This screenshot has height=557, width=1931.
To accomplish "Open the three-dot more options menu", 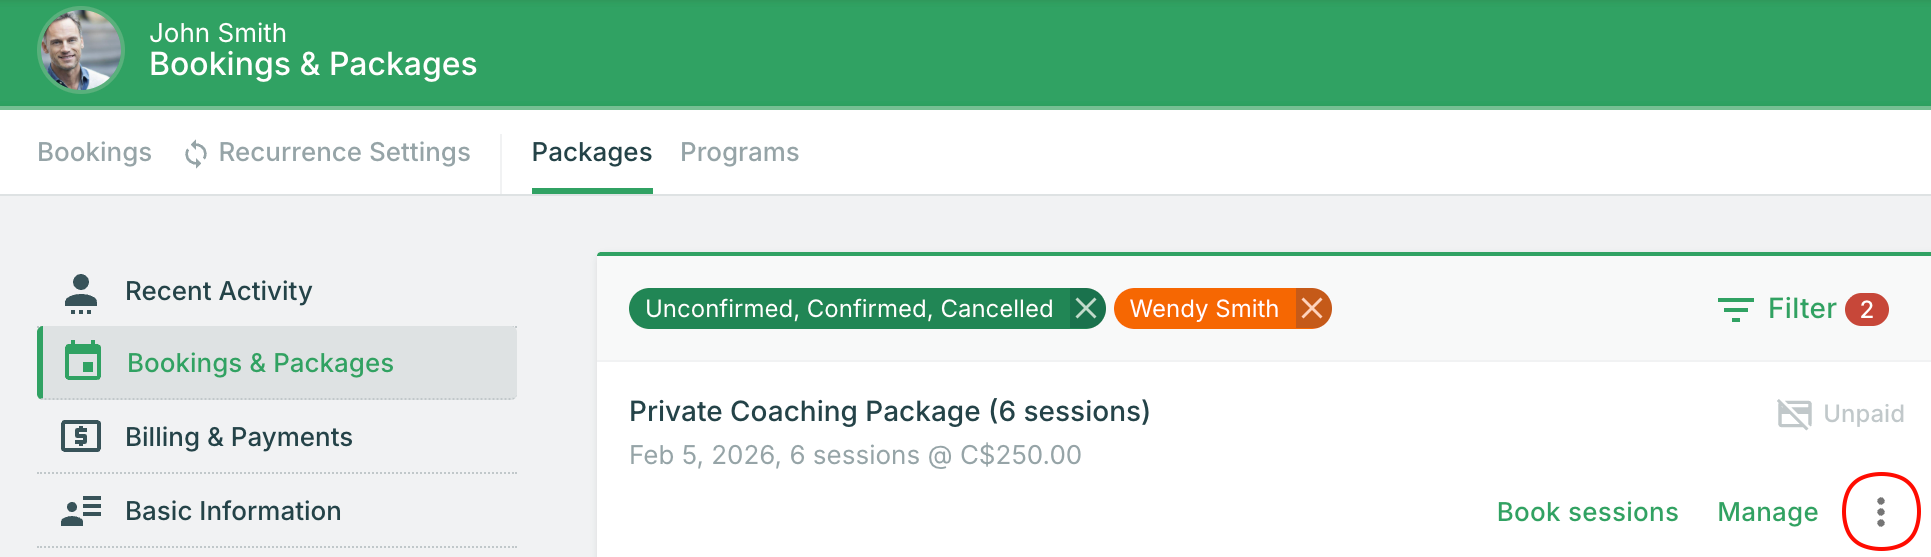I will (x=1880, y=512).
